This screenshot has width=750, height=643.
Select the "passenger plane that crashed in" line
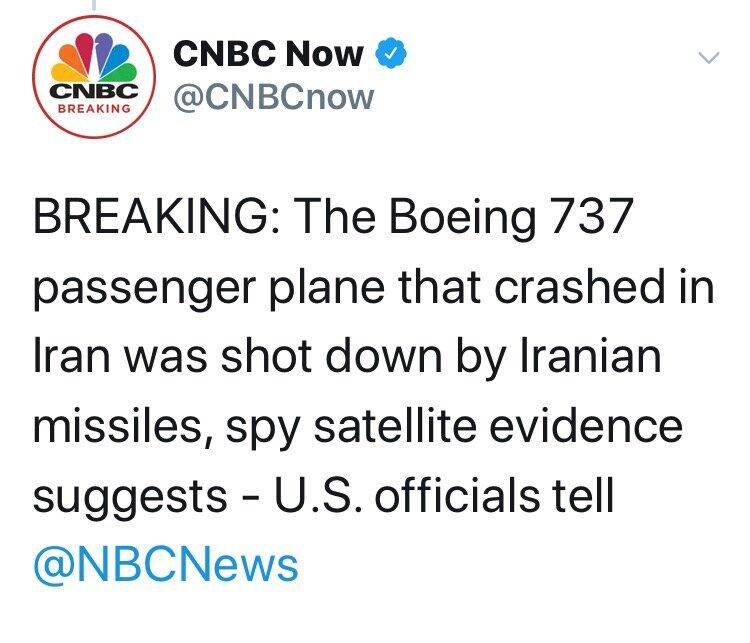pos(374,289)
